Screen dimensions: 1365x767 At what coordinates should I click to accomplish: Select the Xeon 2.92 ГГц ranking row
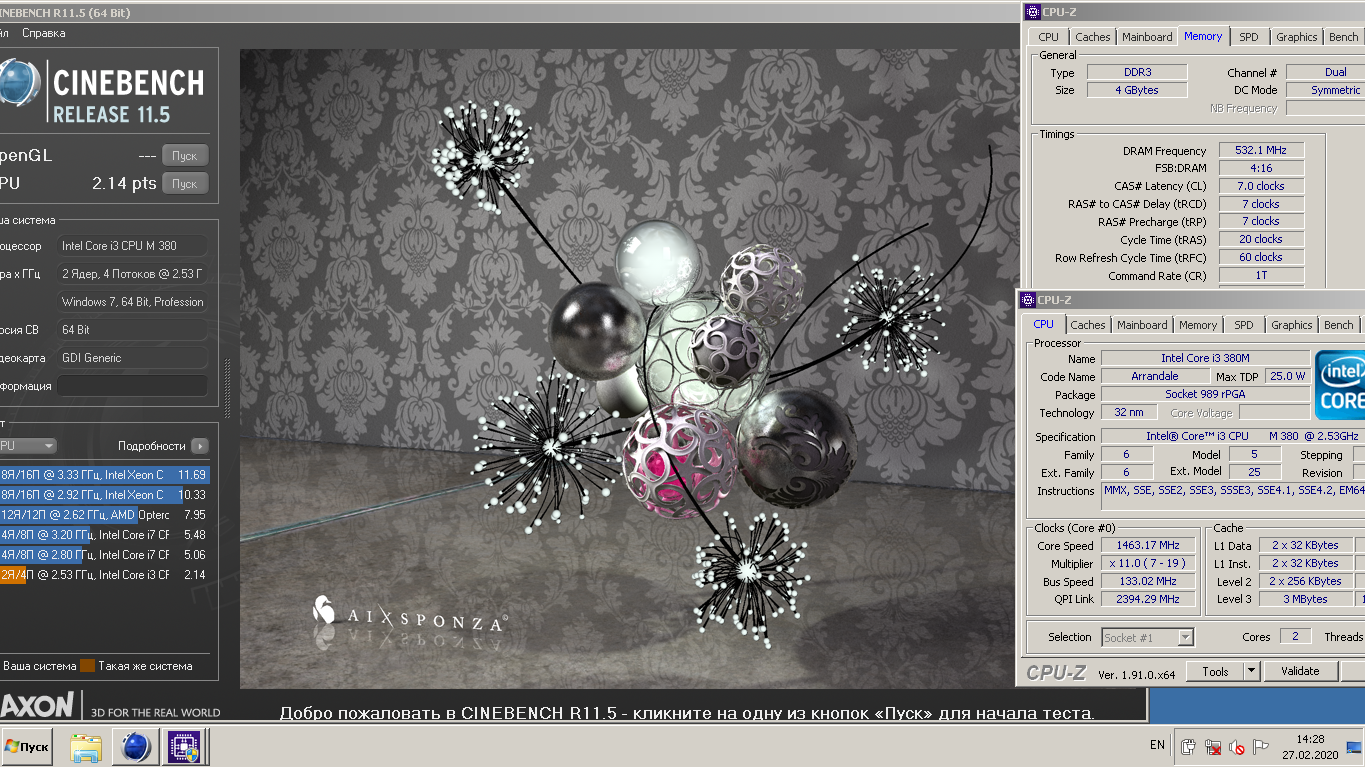(105, 495)
